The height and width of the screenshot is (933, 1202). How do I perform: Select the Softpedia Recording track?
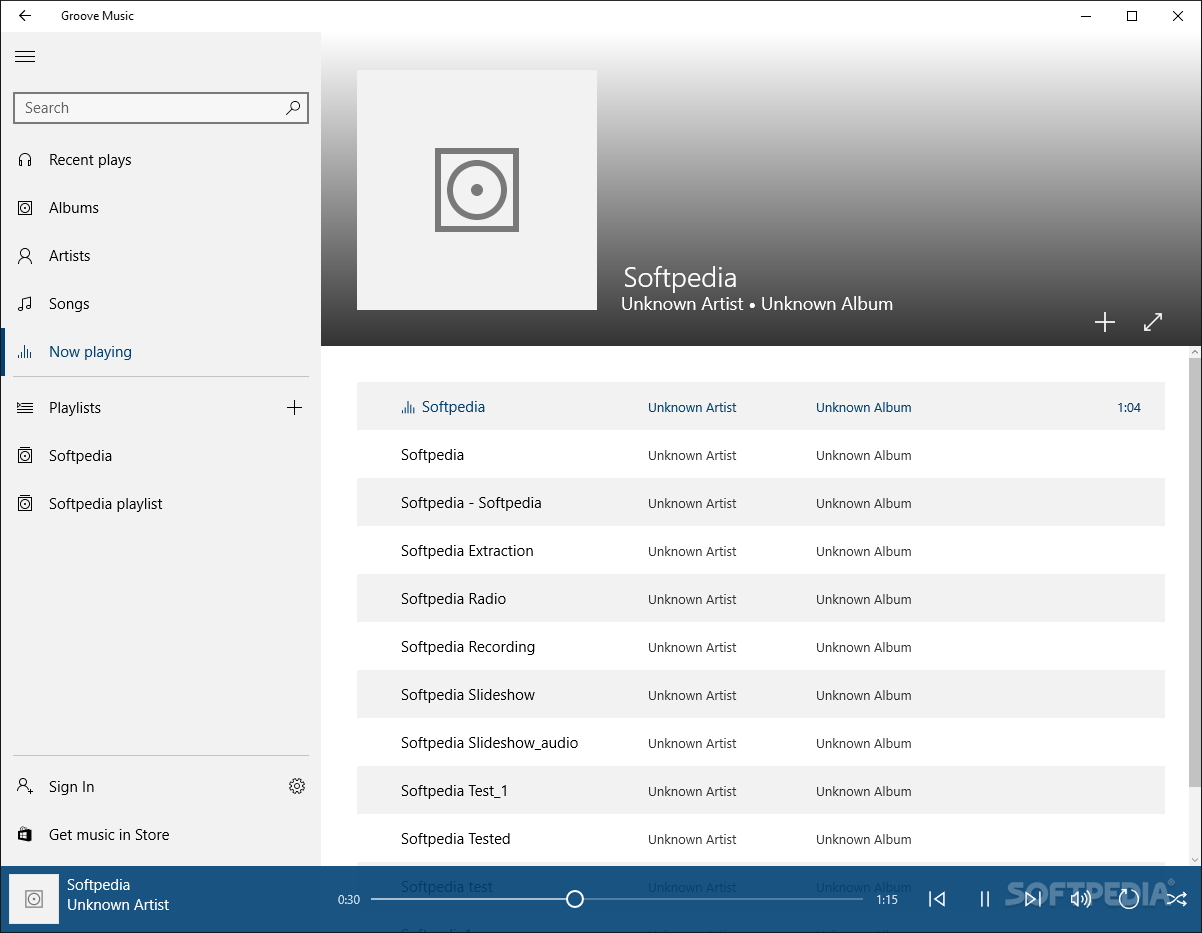pyautogui.click(x=761, y=647)
